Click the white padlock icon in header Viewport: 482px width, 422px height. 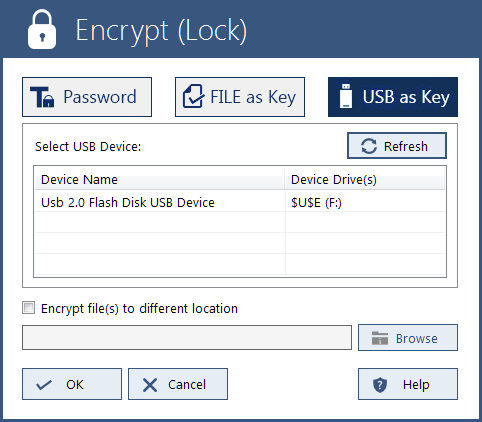pyautogui.click(x=42, y=29)
